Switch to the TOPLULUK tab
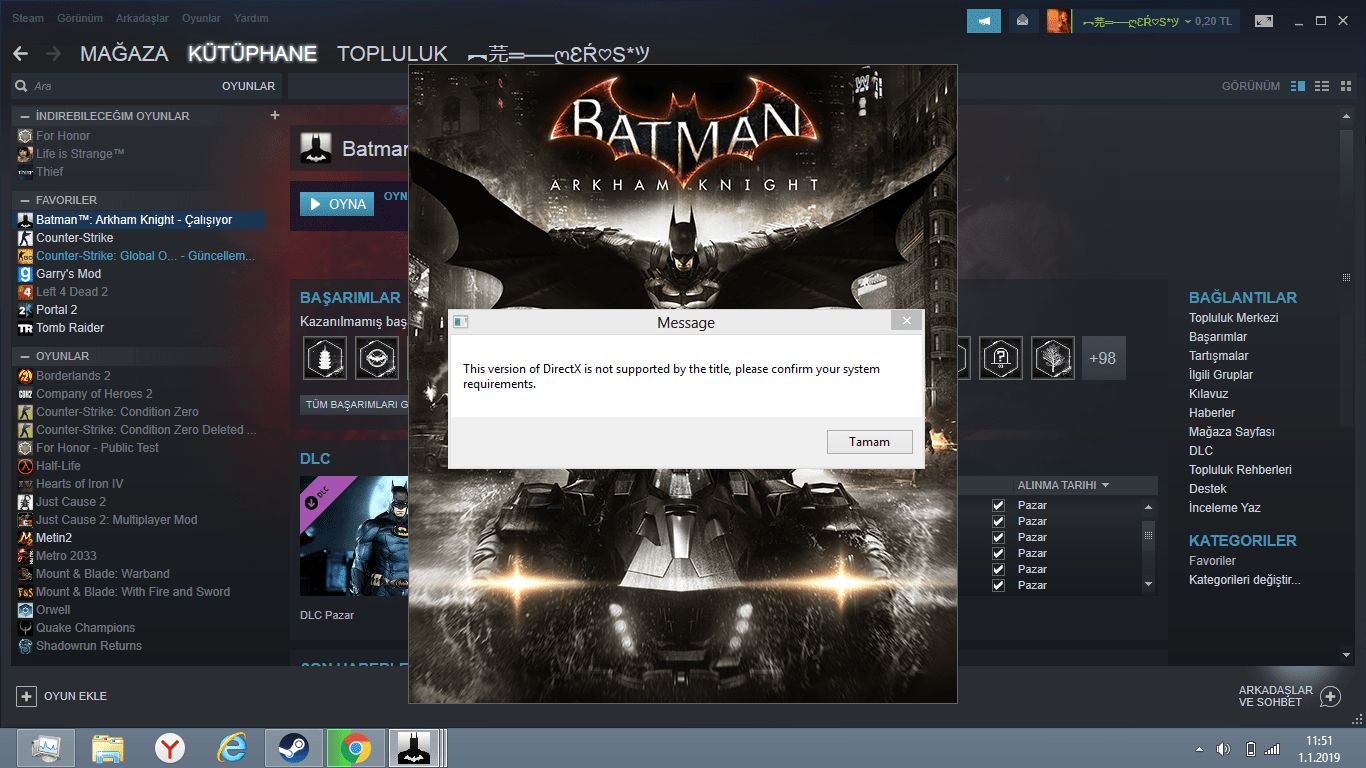The image size is (1366, 768). (x=392, y=54)
